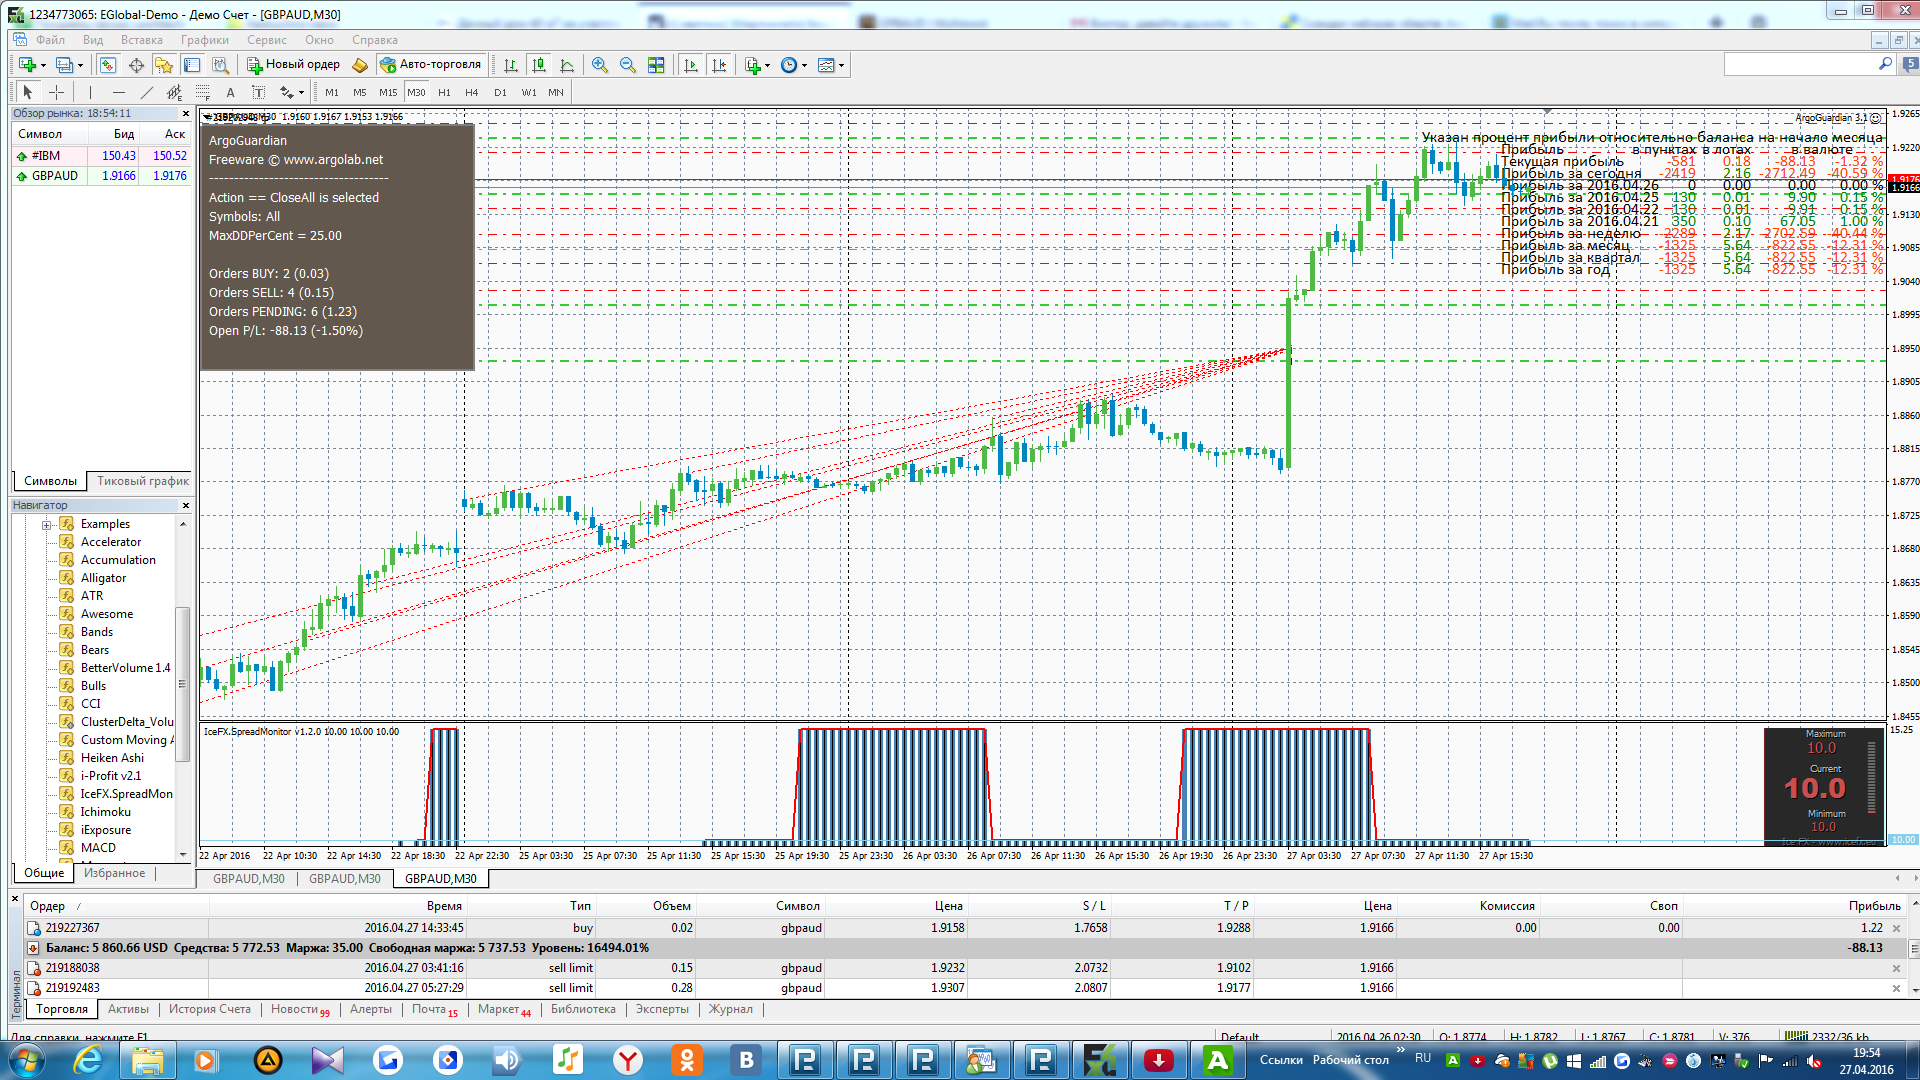1920x1080 pixels.
Task: Expand the Periods dropdown arrow
Action: click(804, 65)
